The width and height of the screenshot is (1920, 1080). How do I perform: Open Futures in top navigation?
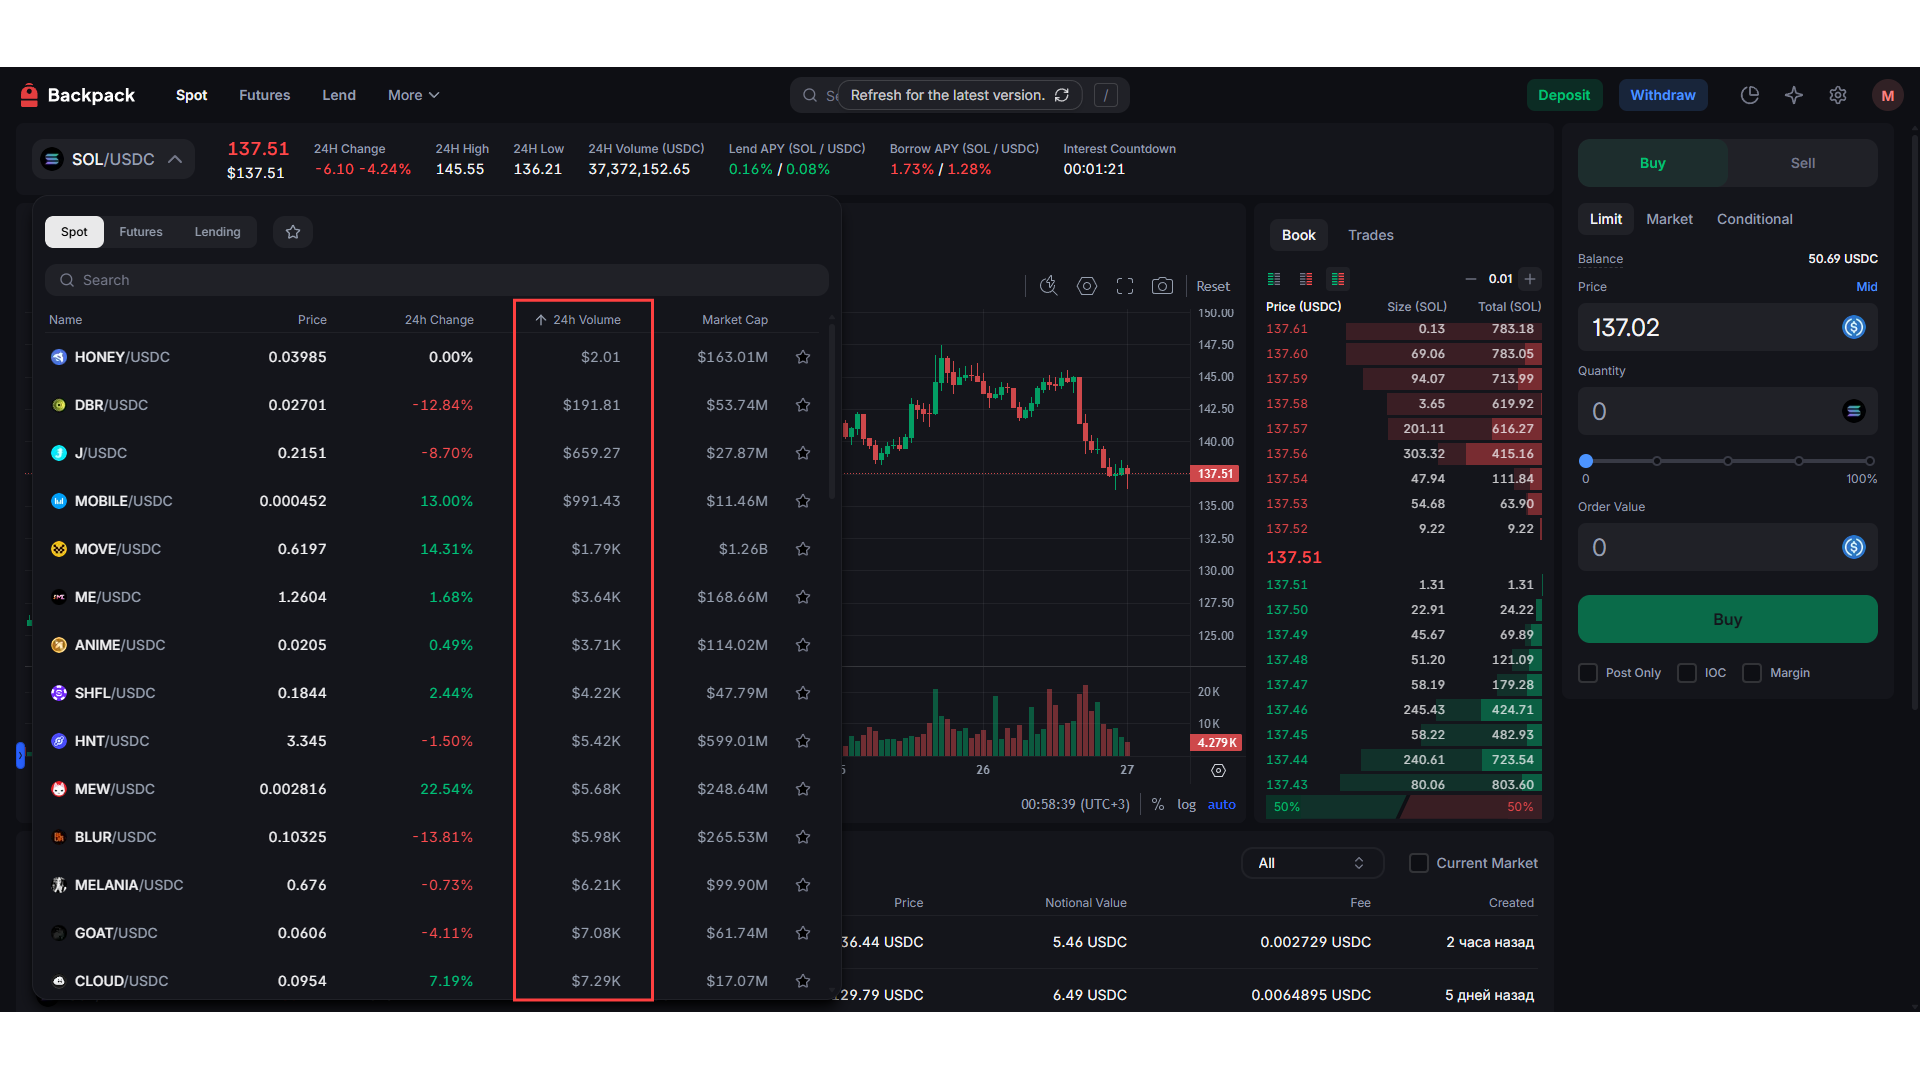(x=265, y=95)
